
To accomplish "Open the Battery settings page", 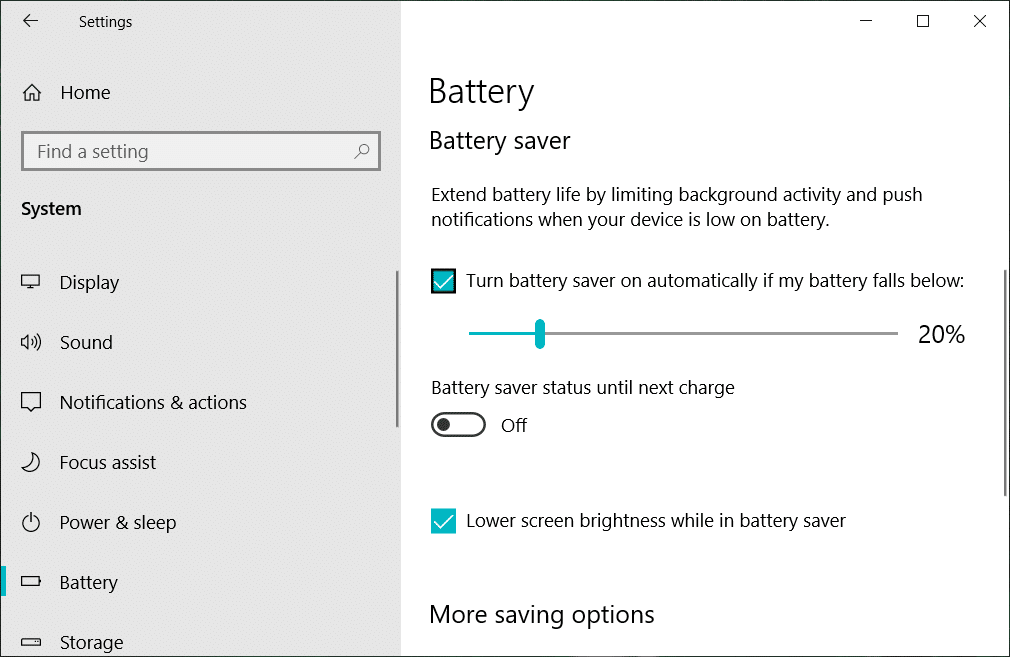I will (88, 582).
